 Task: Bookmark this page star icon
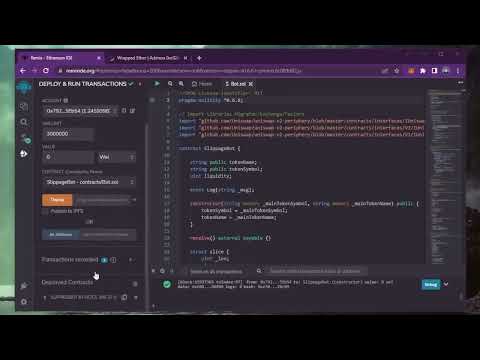pos(397,71)
